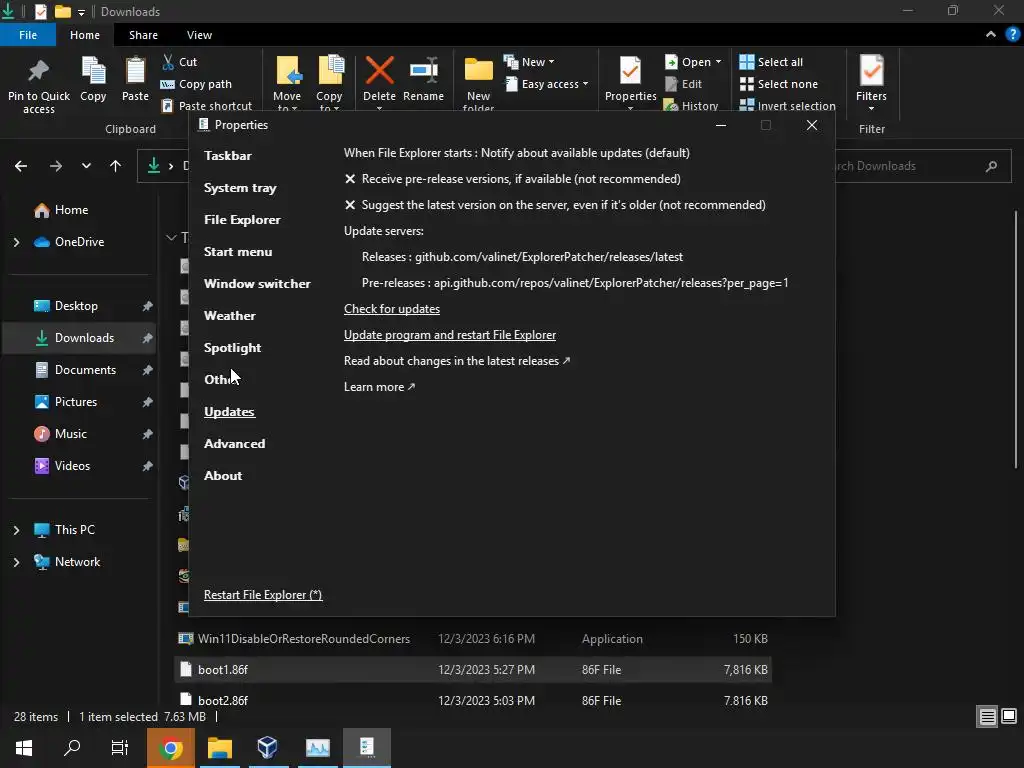The height and width of the screenshot is (768, 1024).
Task: Go back with the left arrow
Action: click(x=21, y=167)
